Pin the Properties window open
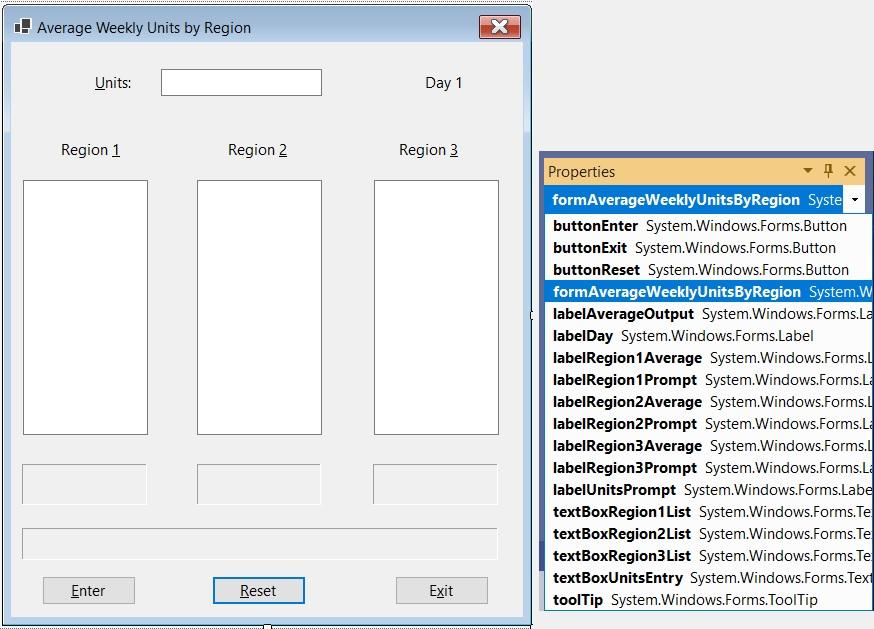874x629 pixels. pyautogui.click(x=826, y=171)
